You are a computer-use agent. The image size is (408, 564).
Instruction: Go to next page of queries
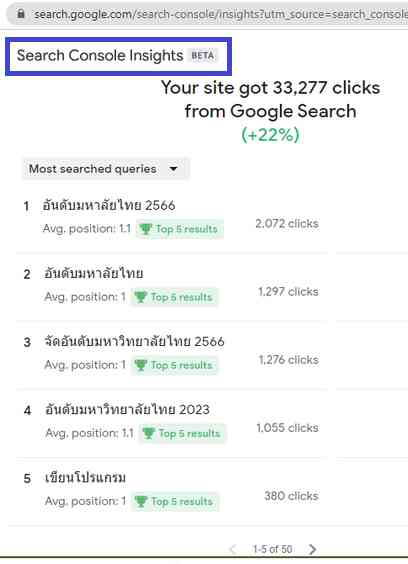pos(312,549)
